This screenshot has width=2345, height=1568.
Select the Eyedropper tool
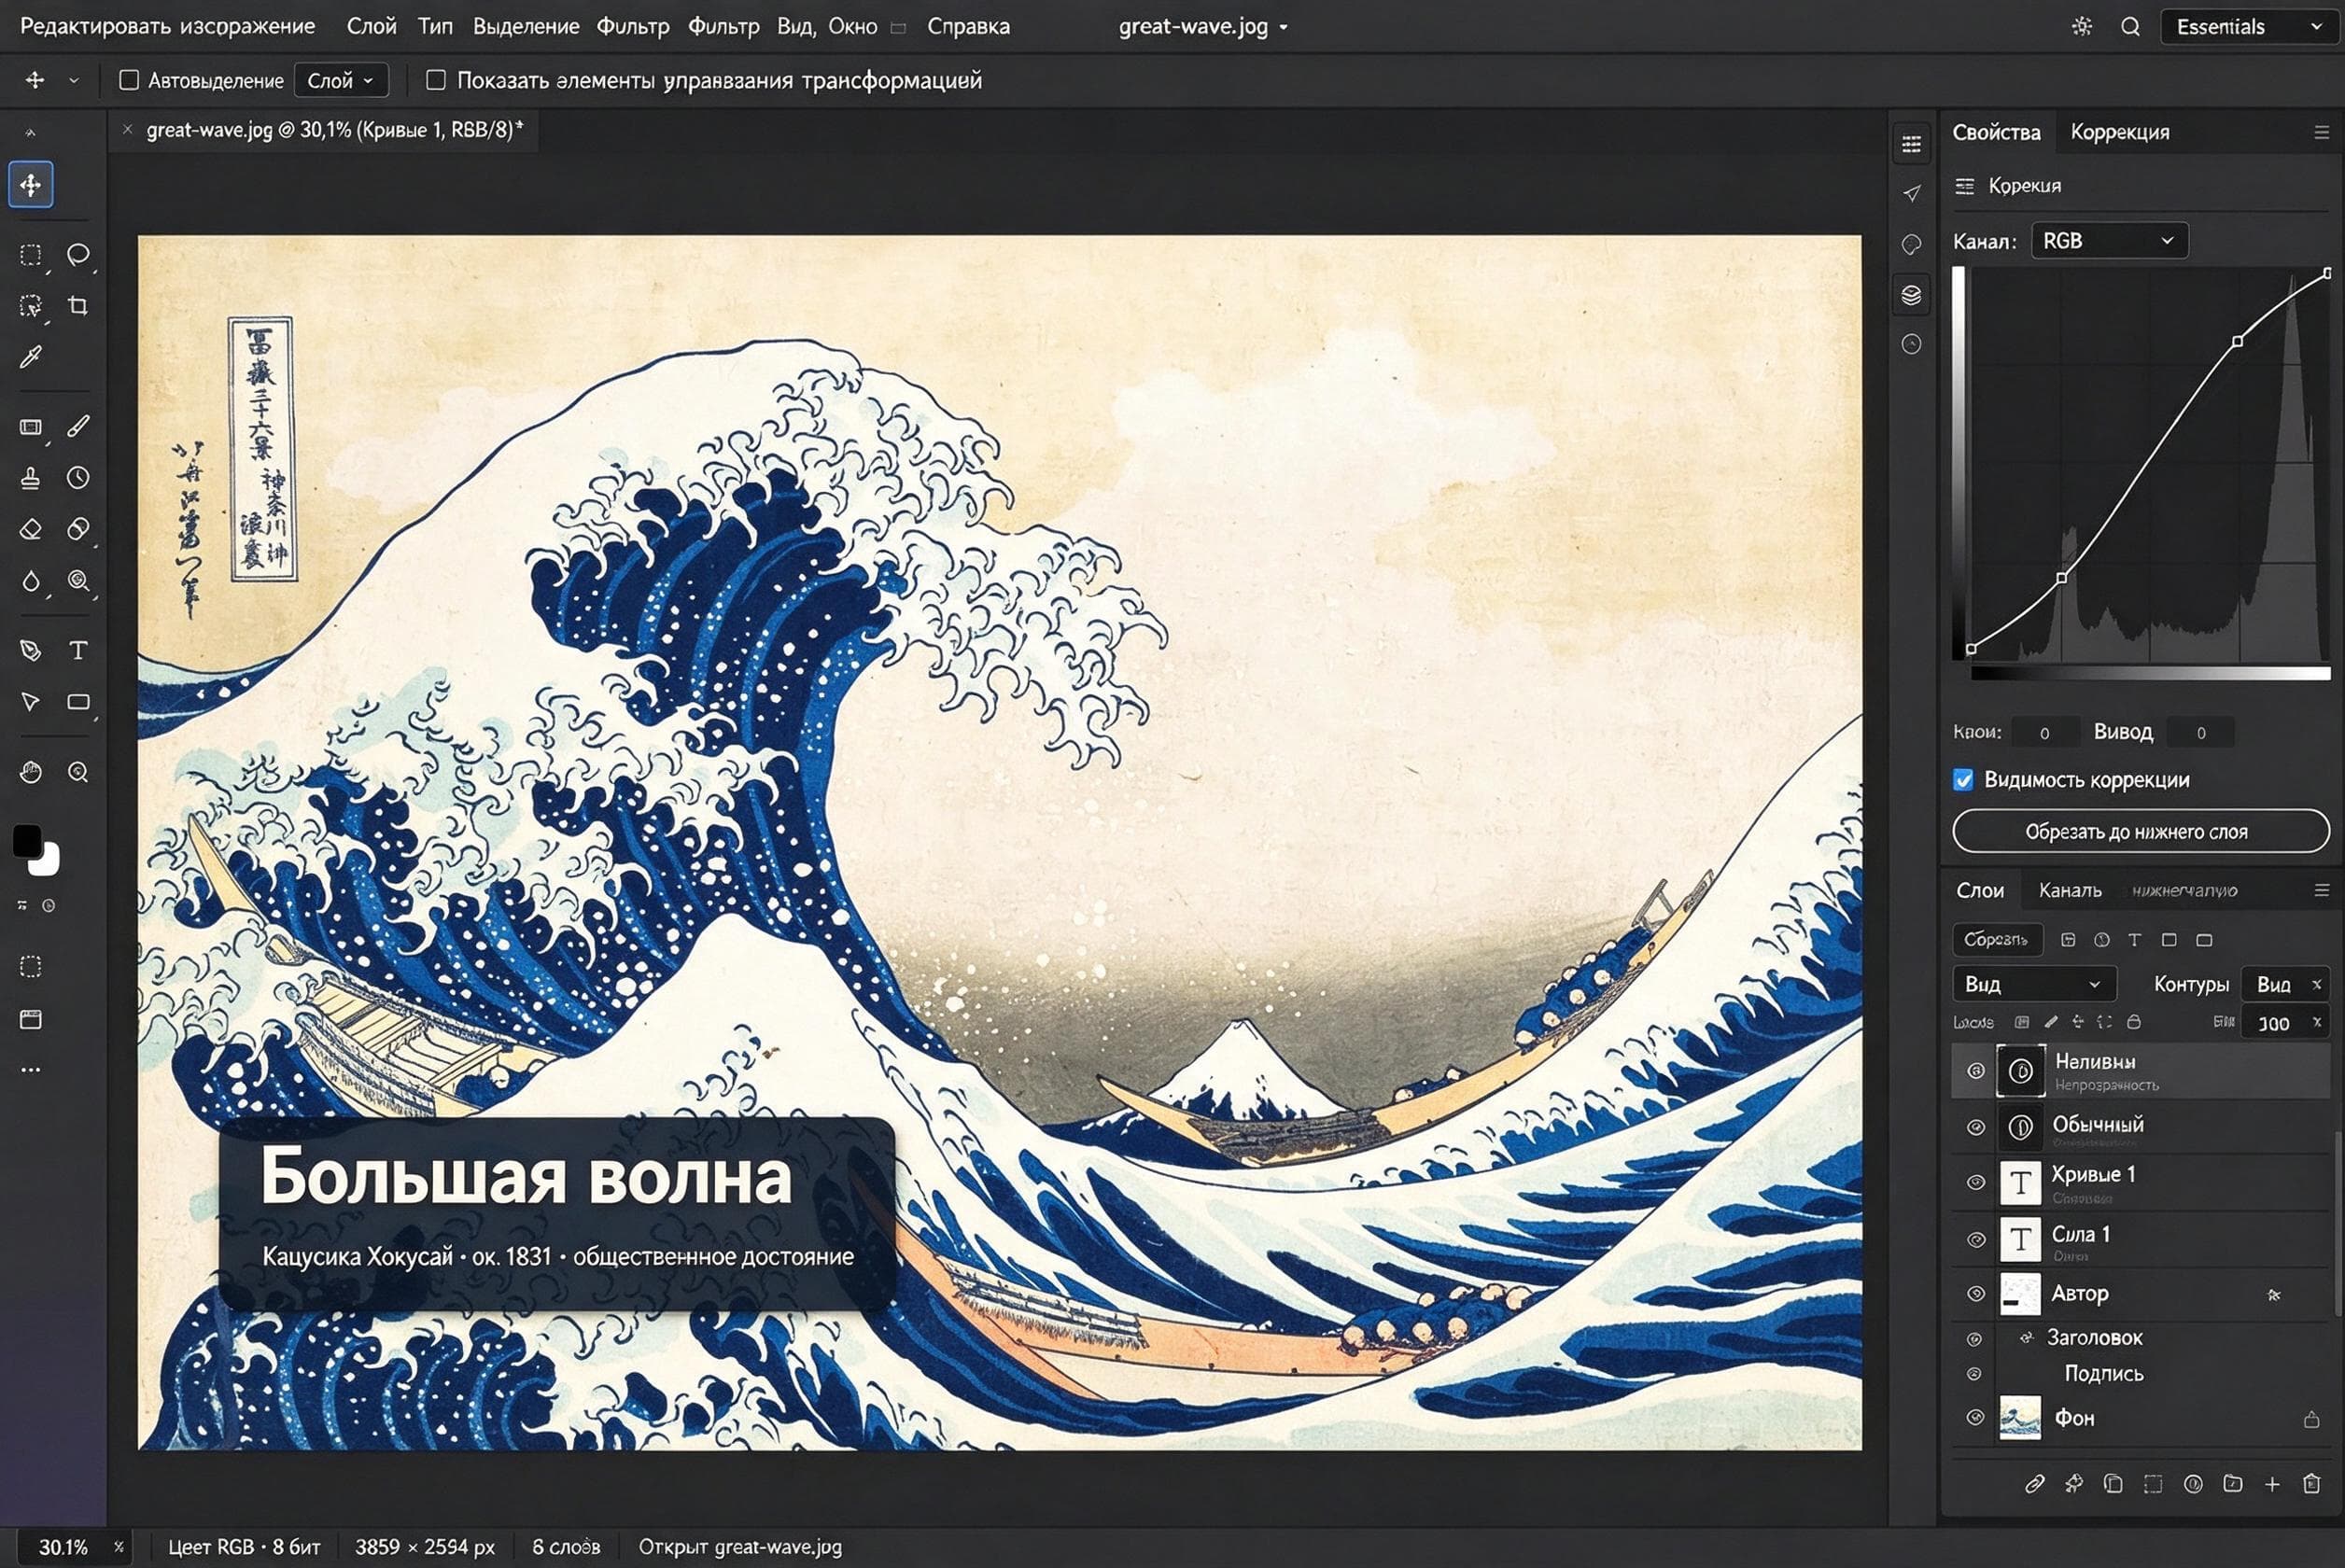(x=31, y=357)
